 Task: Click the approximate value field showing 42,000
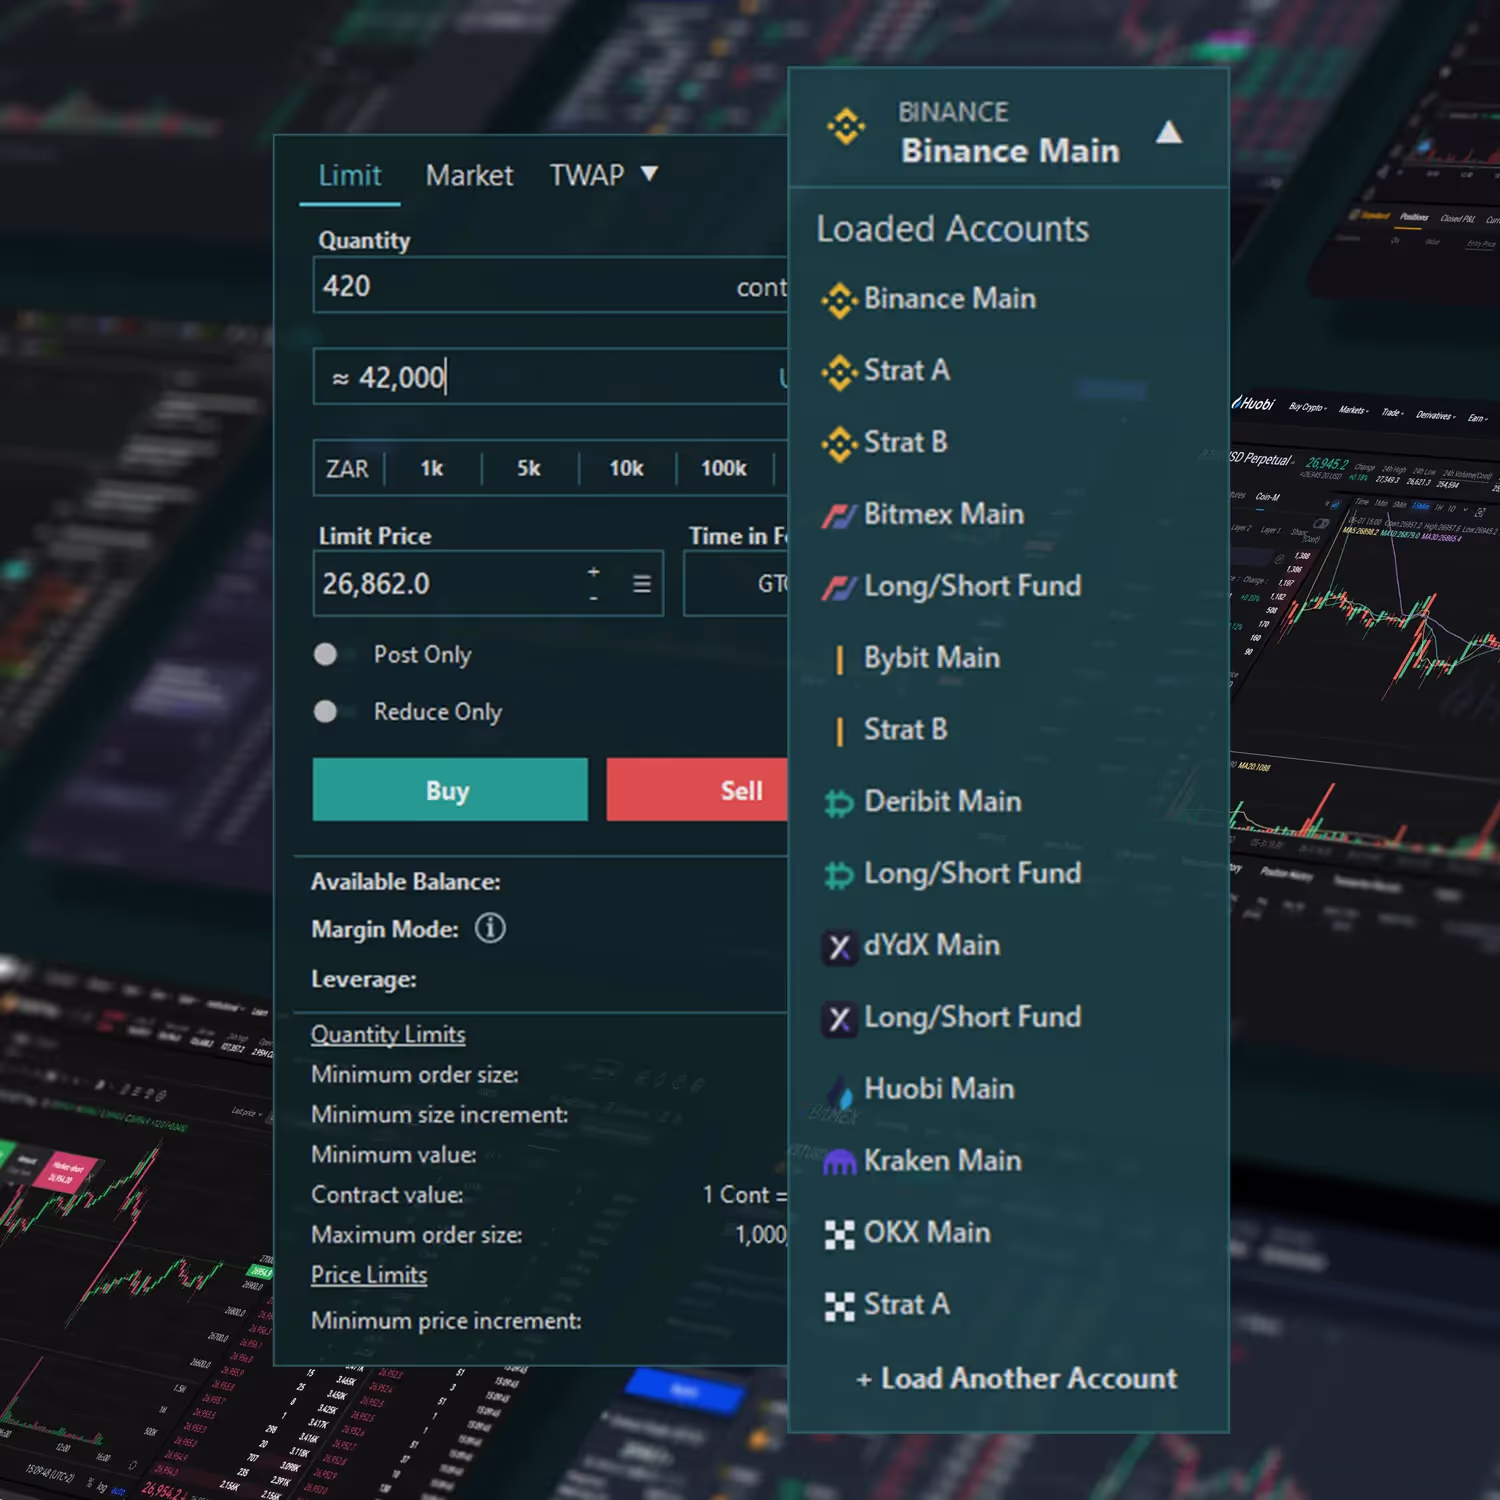[x=551, y=377]
